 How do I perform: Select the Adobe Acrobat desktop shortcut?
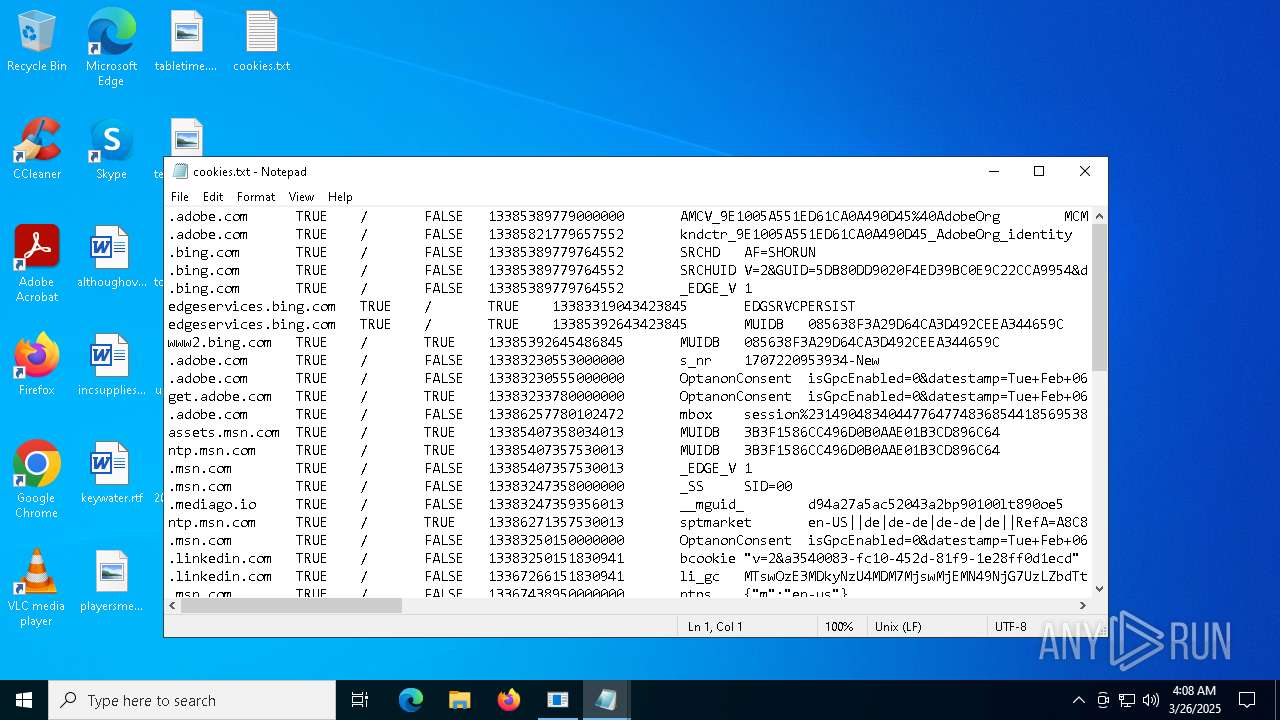(37, 264)
